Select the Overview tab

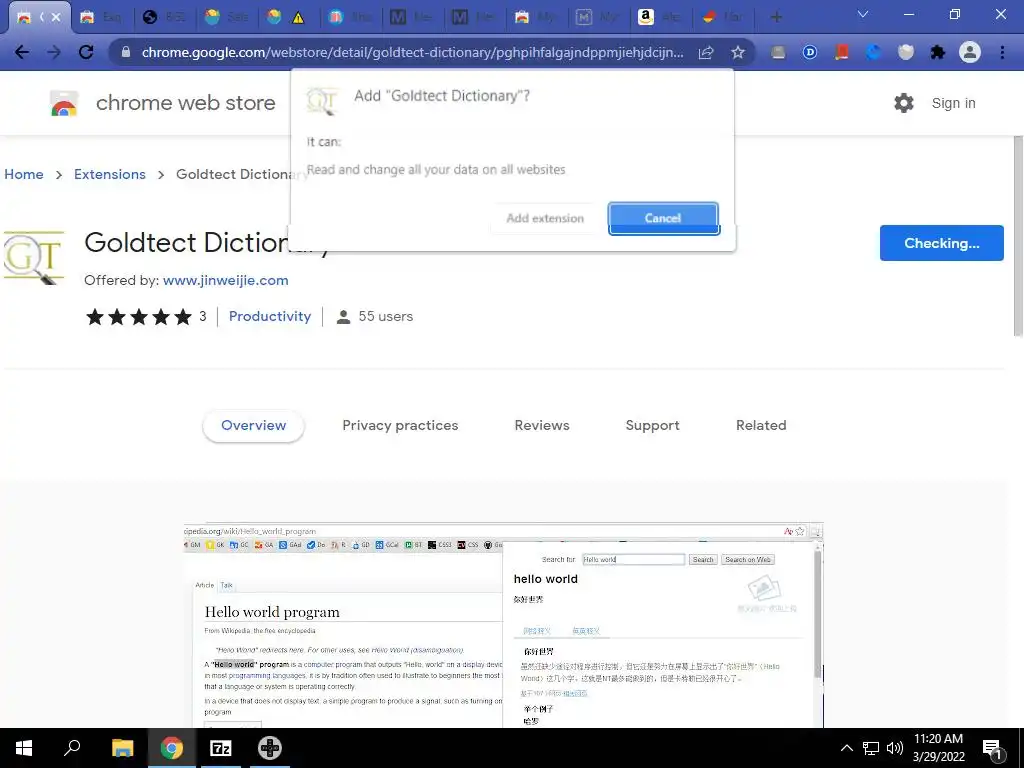click(x=253, y=425)
